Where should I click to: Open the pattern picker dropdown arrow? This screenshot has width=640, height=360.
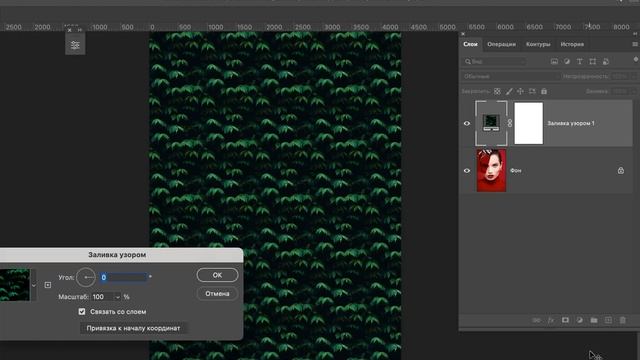coord(34,285)
